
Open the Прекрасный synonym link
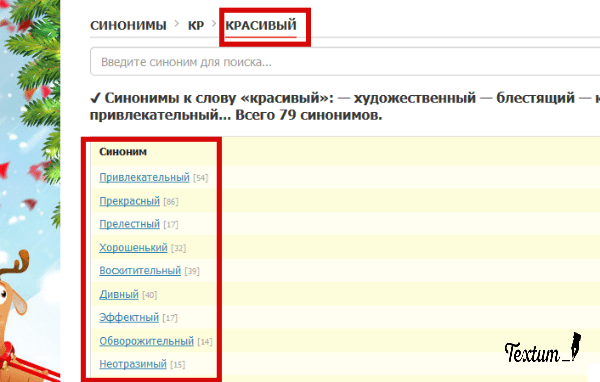(x=129, y=201)
